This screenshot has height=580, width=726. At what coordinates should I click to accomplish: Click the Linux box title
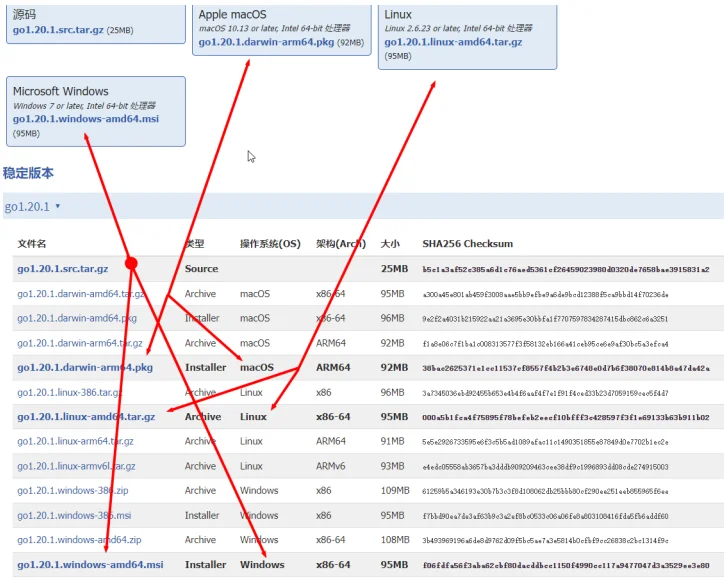coord(398,15)
